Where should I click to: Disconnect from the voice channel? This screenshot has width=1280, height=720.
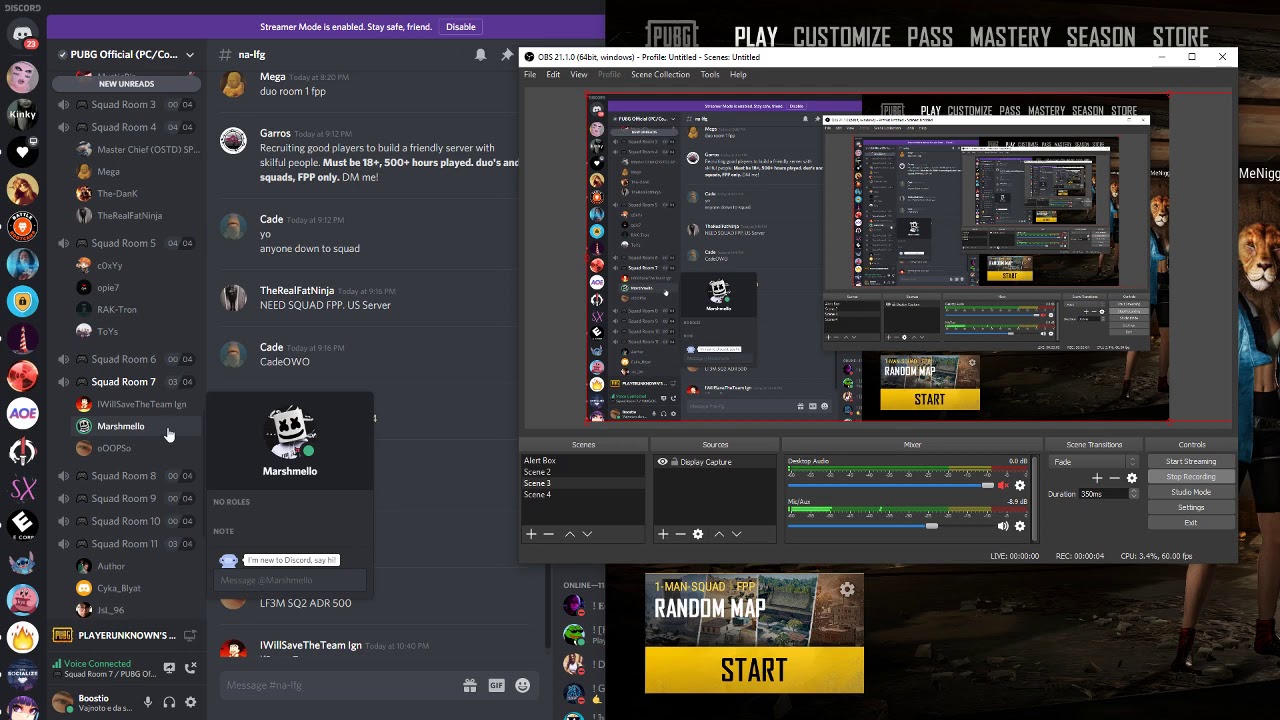(191, 668)
